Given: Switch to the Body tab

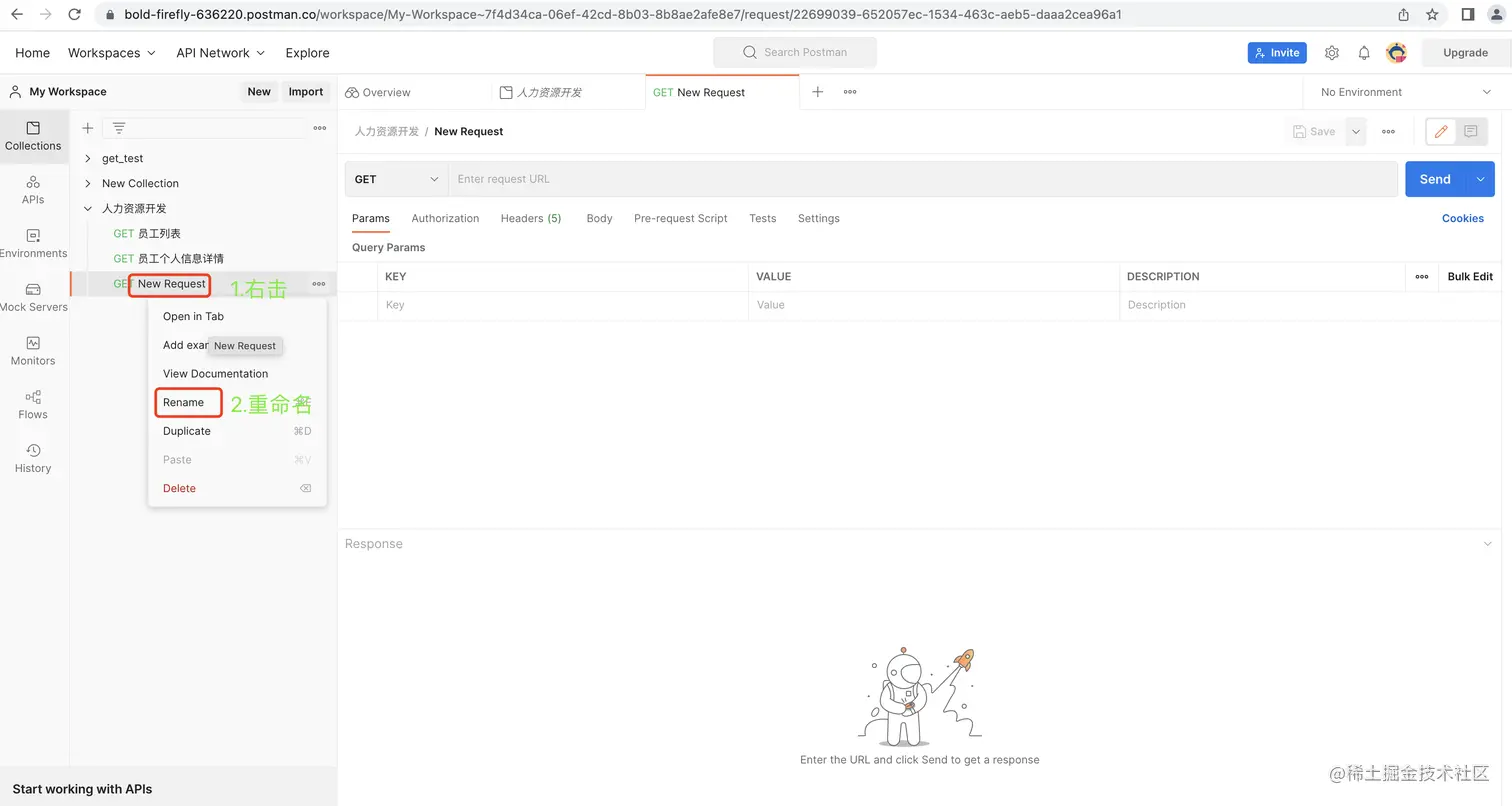Looking at the screenshot, I should (x=599, y=219).
